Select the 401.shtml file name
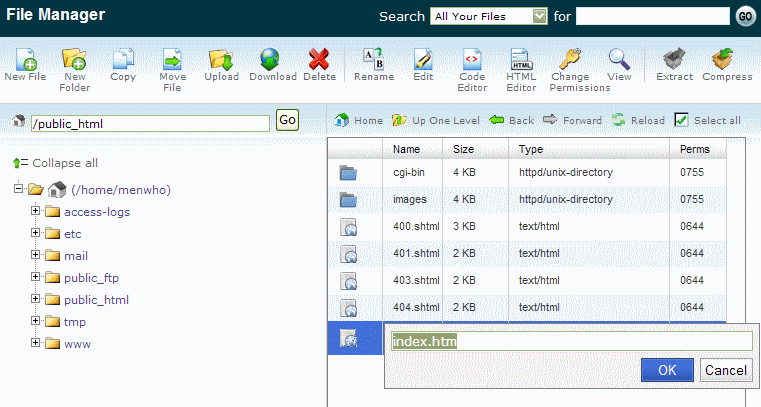 (416, 253)
